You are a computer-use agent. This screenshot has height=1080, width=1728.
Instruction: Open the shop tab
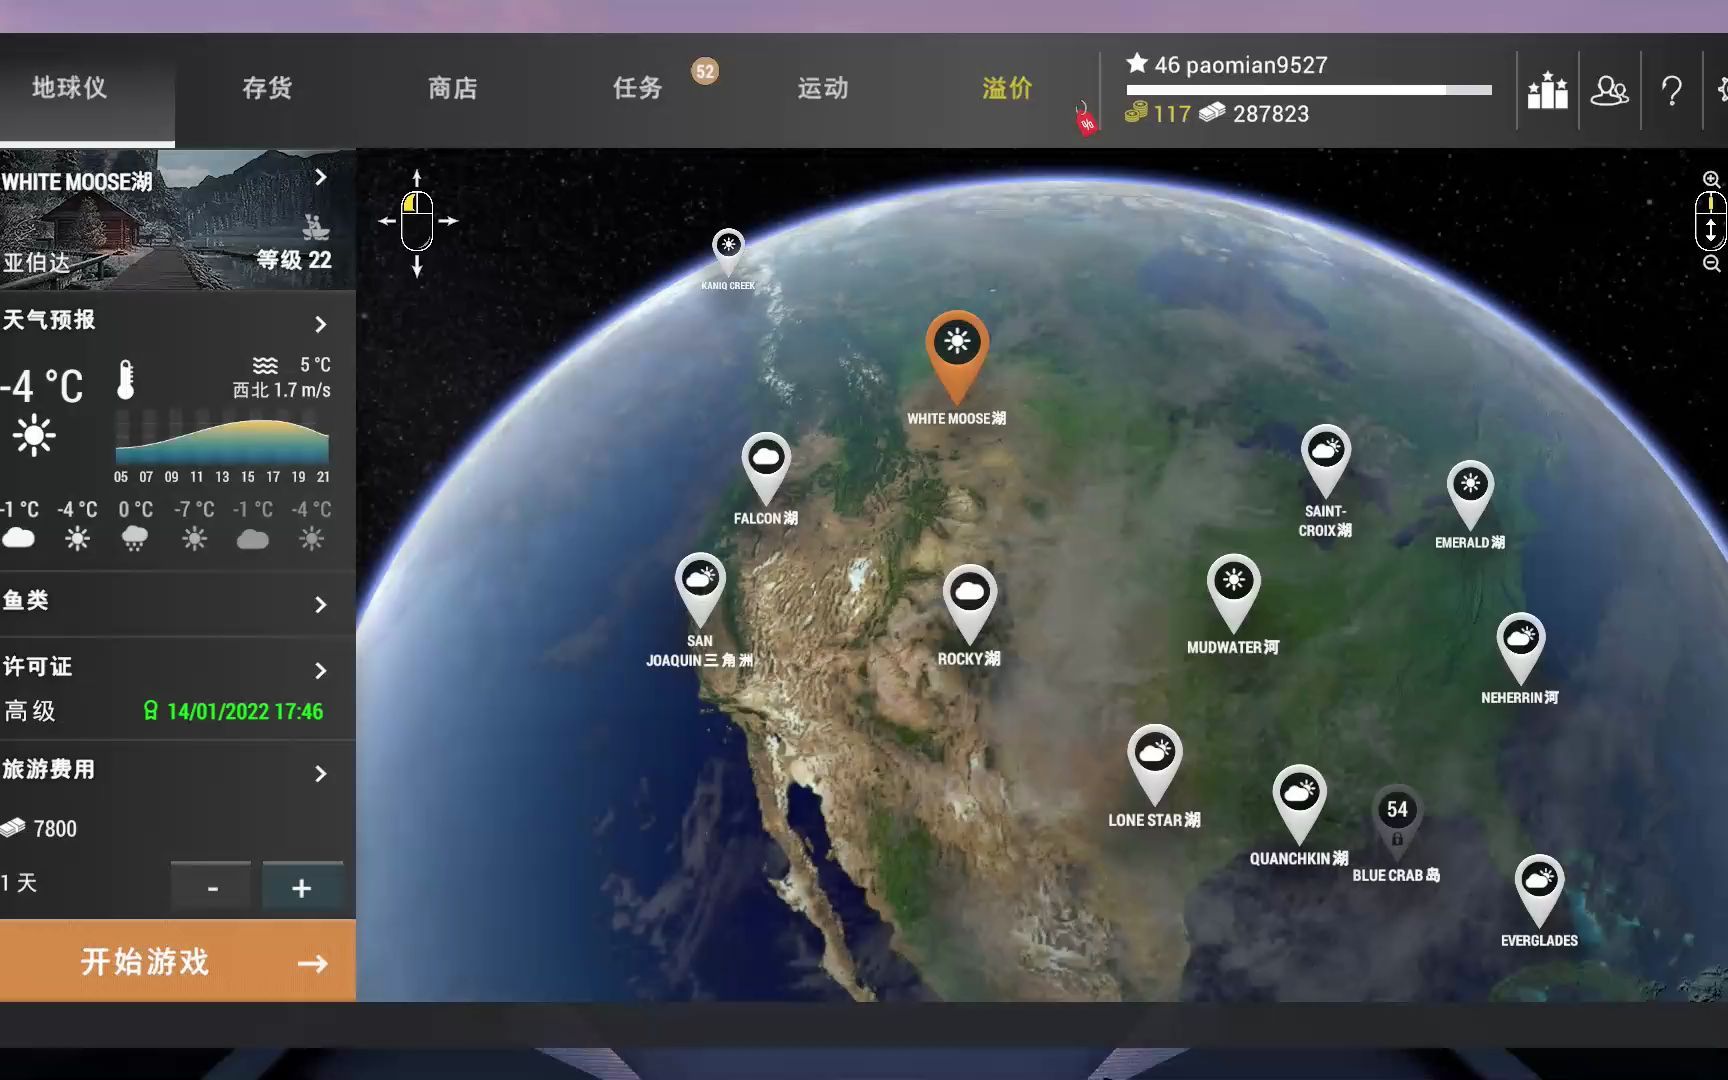pos(453,88)
